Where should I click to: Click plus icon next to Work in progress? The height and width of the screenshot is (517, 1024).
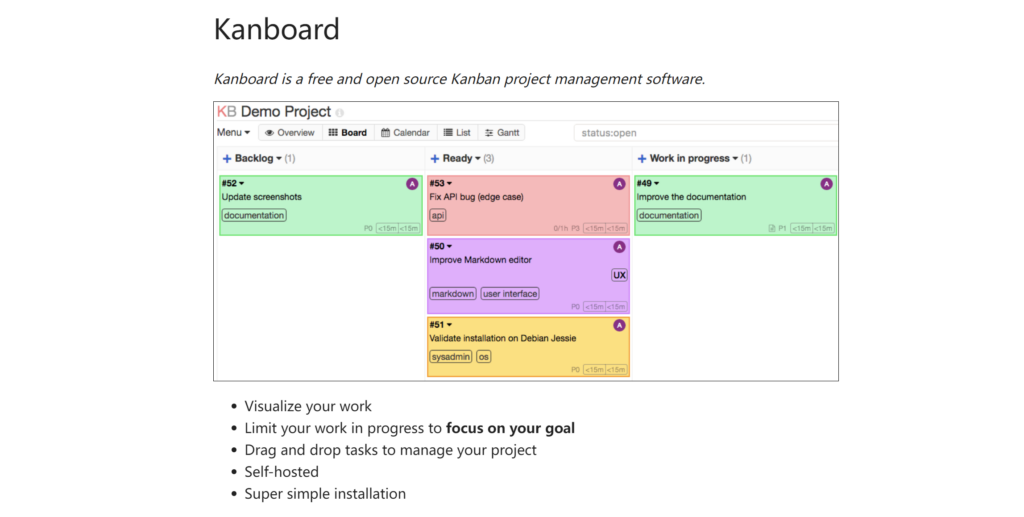point(642,158)
